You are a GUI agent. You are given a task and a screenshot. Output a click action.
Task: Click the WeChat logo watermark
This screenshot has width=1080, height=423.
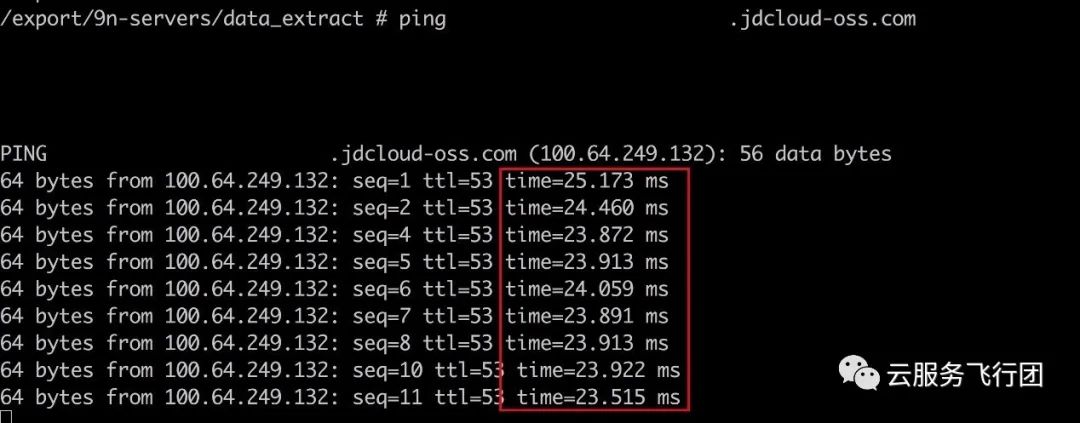[859, 375]
